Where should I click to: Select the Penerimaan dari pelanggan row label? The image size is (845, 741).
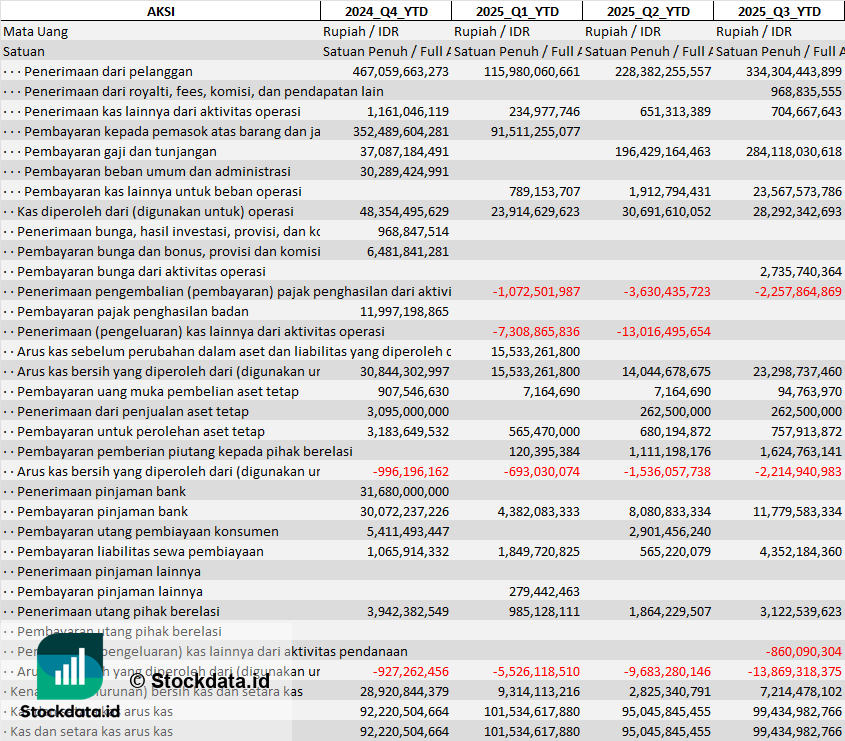tap(108, 71)
